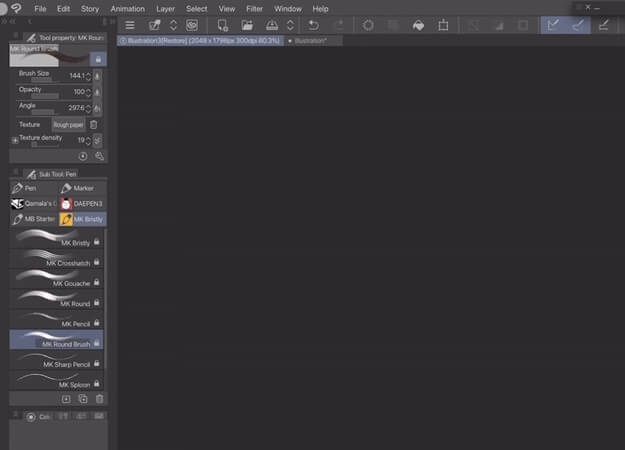Click the paint bucket Fill icon

coord(418,25)
